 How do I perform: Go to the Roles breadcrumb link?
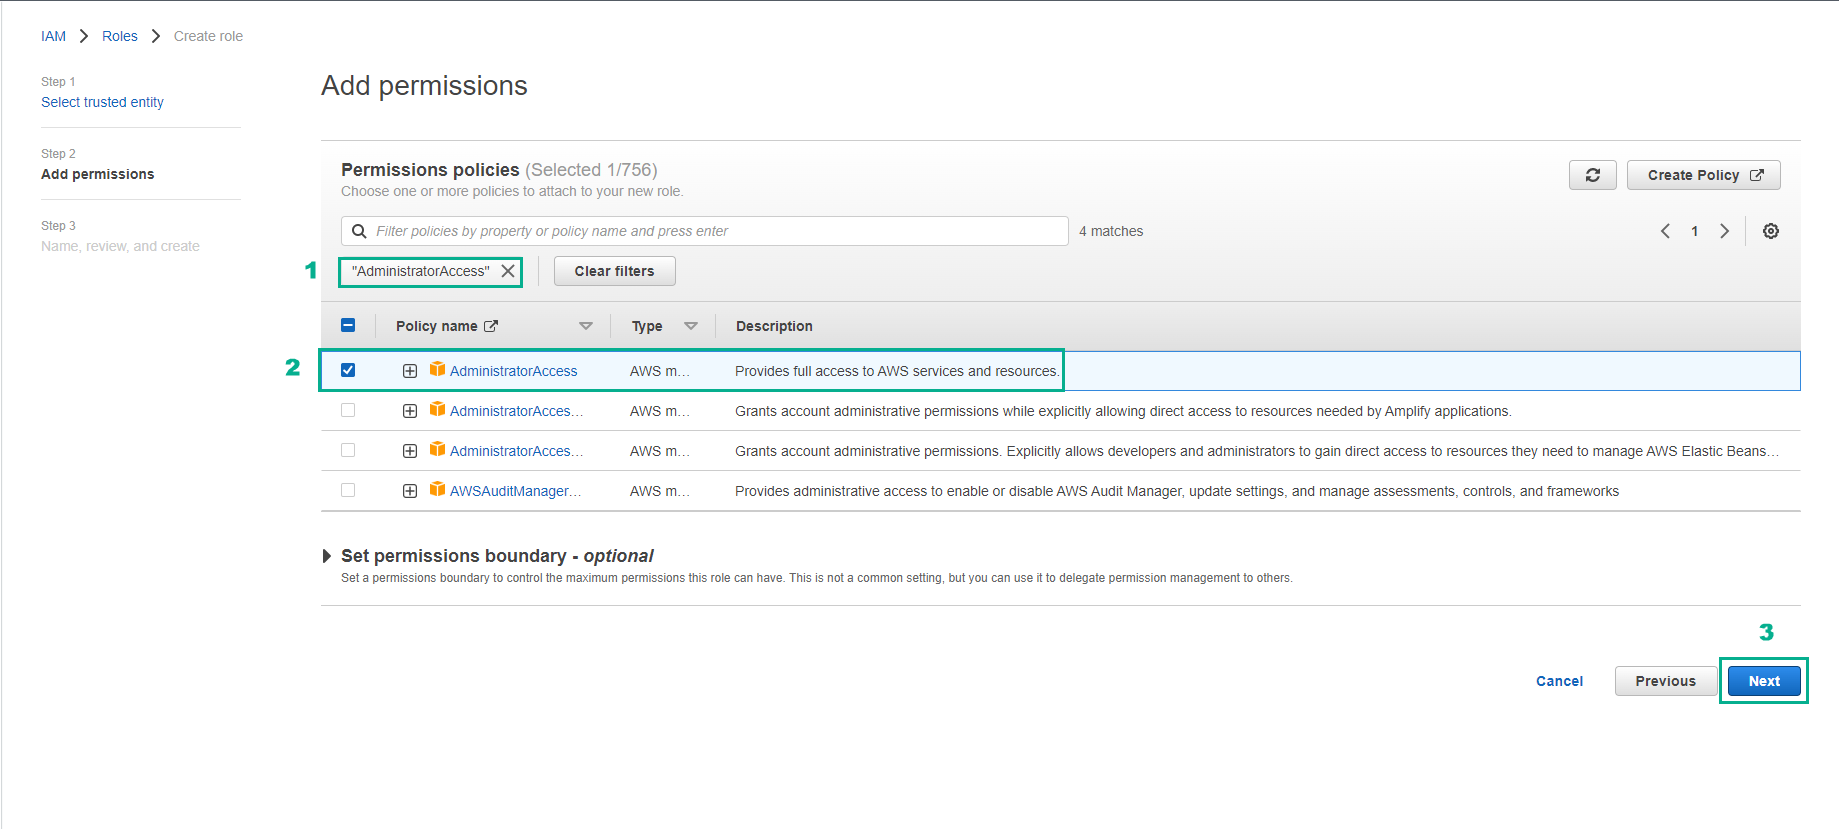click(x=120, y=36)
